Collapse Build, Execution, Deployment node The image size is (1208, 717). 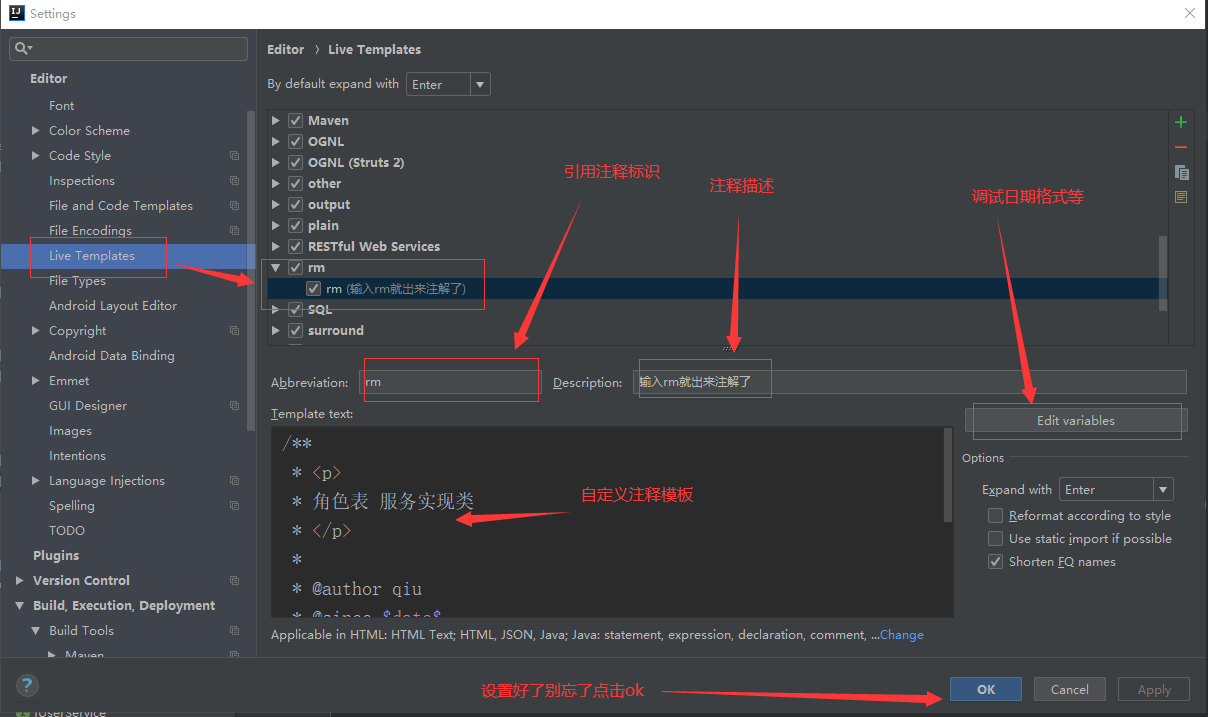20,606
